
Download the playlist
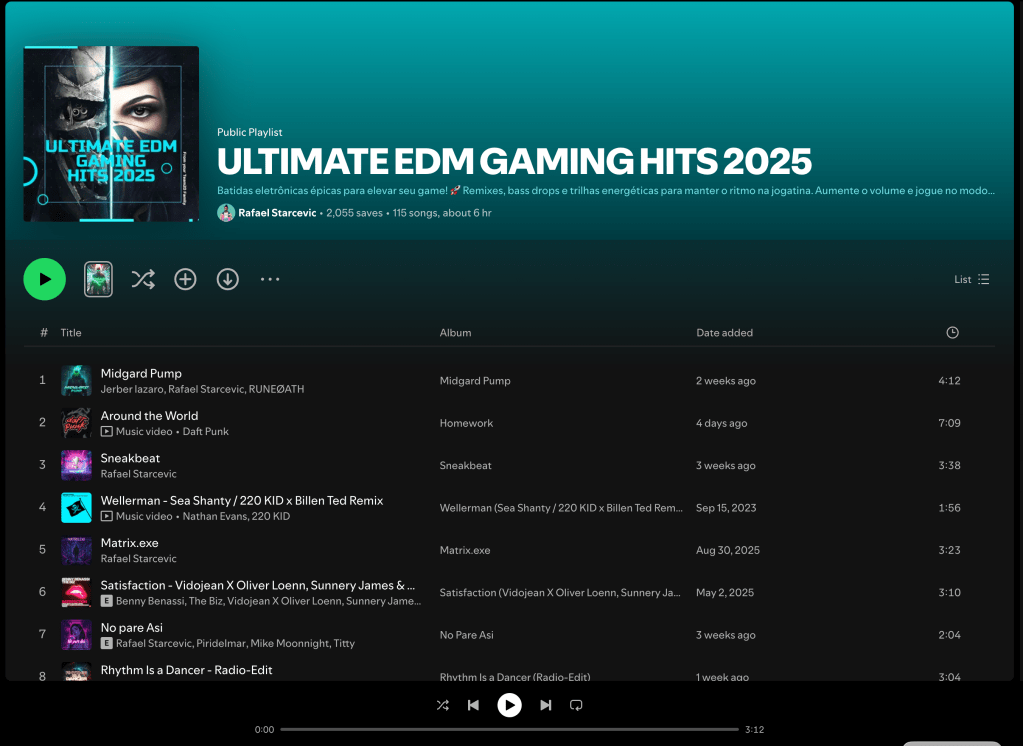[x=228, y=279]
